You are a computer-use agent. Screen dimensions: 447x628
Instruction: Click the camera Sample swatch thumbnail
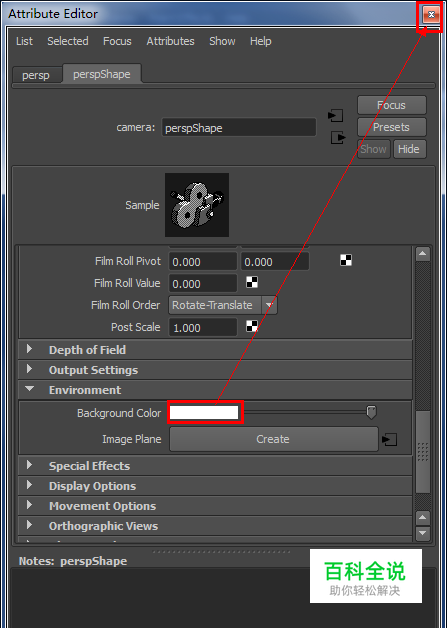coord(197,205)
